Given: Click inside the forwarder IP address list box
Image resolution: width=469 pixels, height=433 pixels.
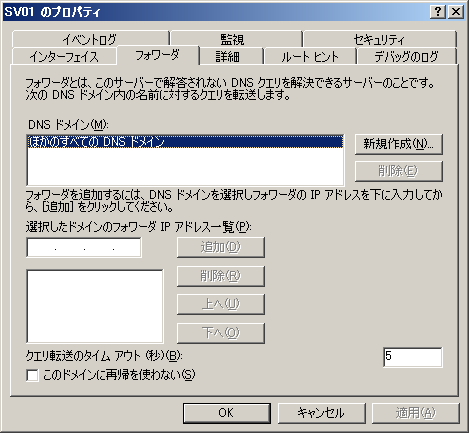Looking at the screenshot, I should pos(95,306).
